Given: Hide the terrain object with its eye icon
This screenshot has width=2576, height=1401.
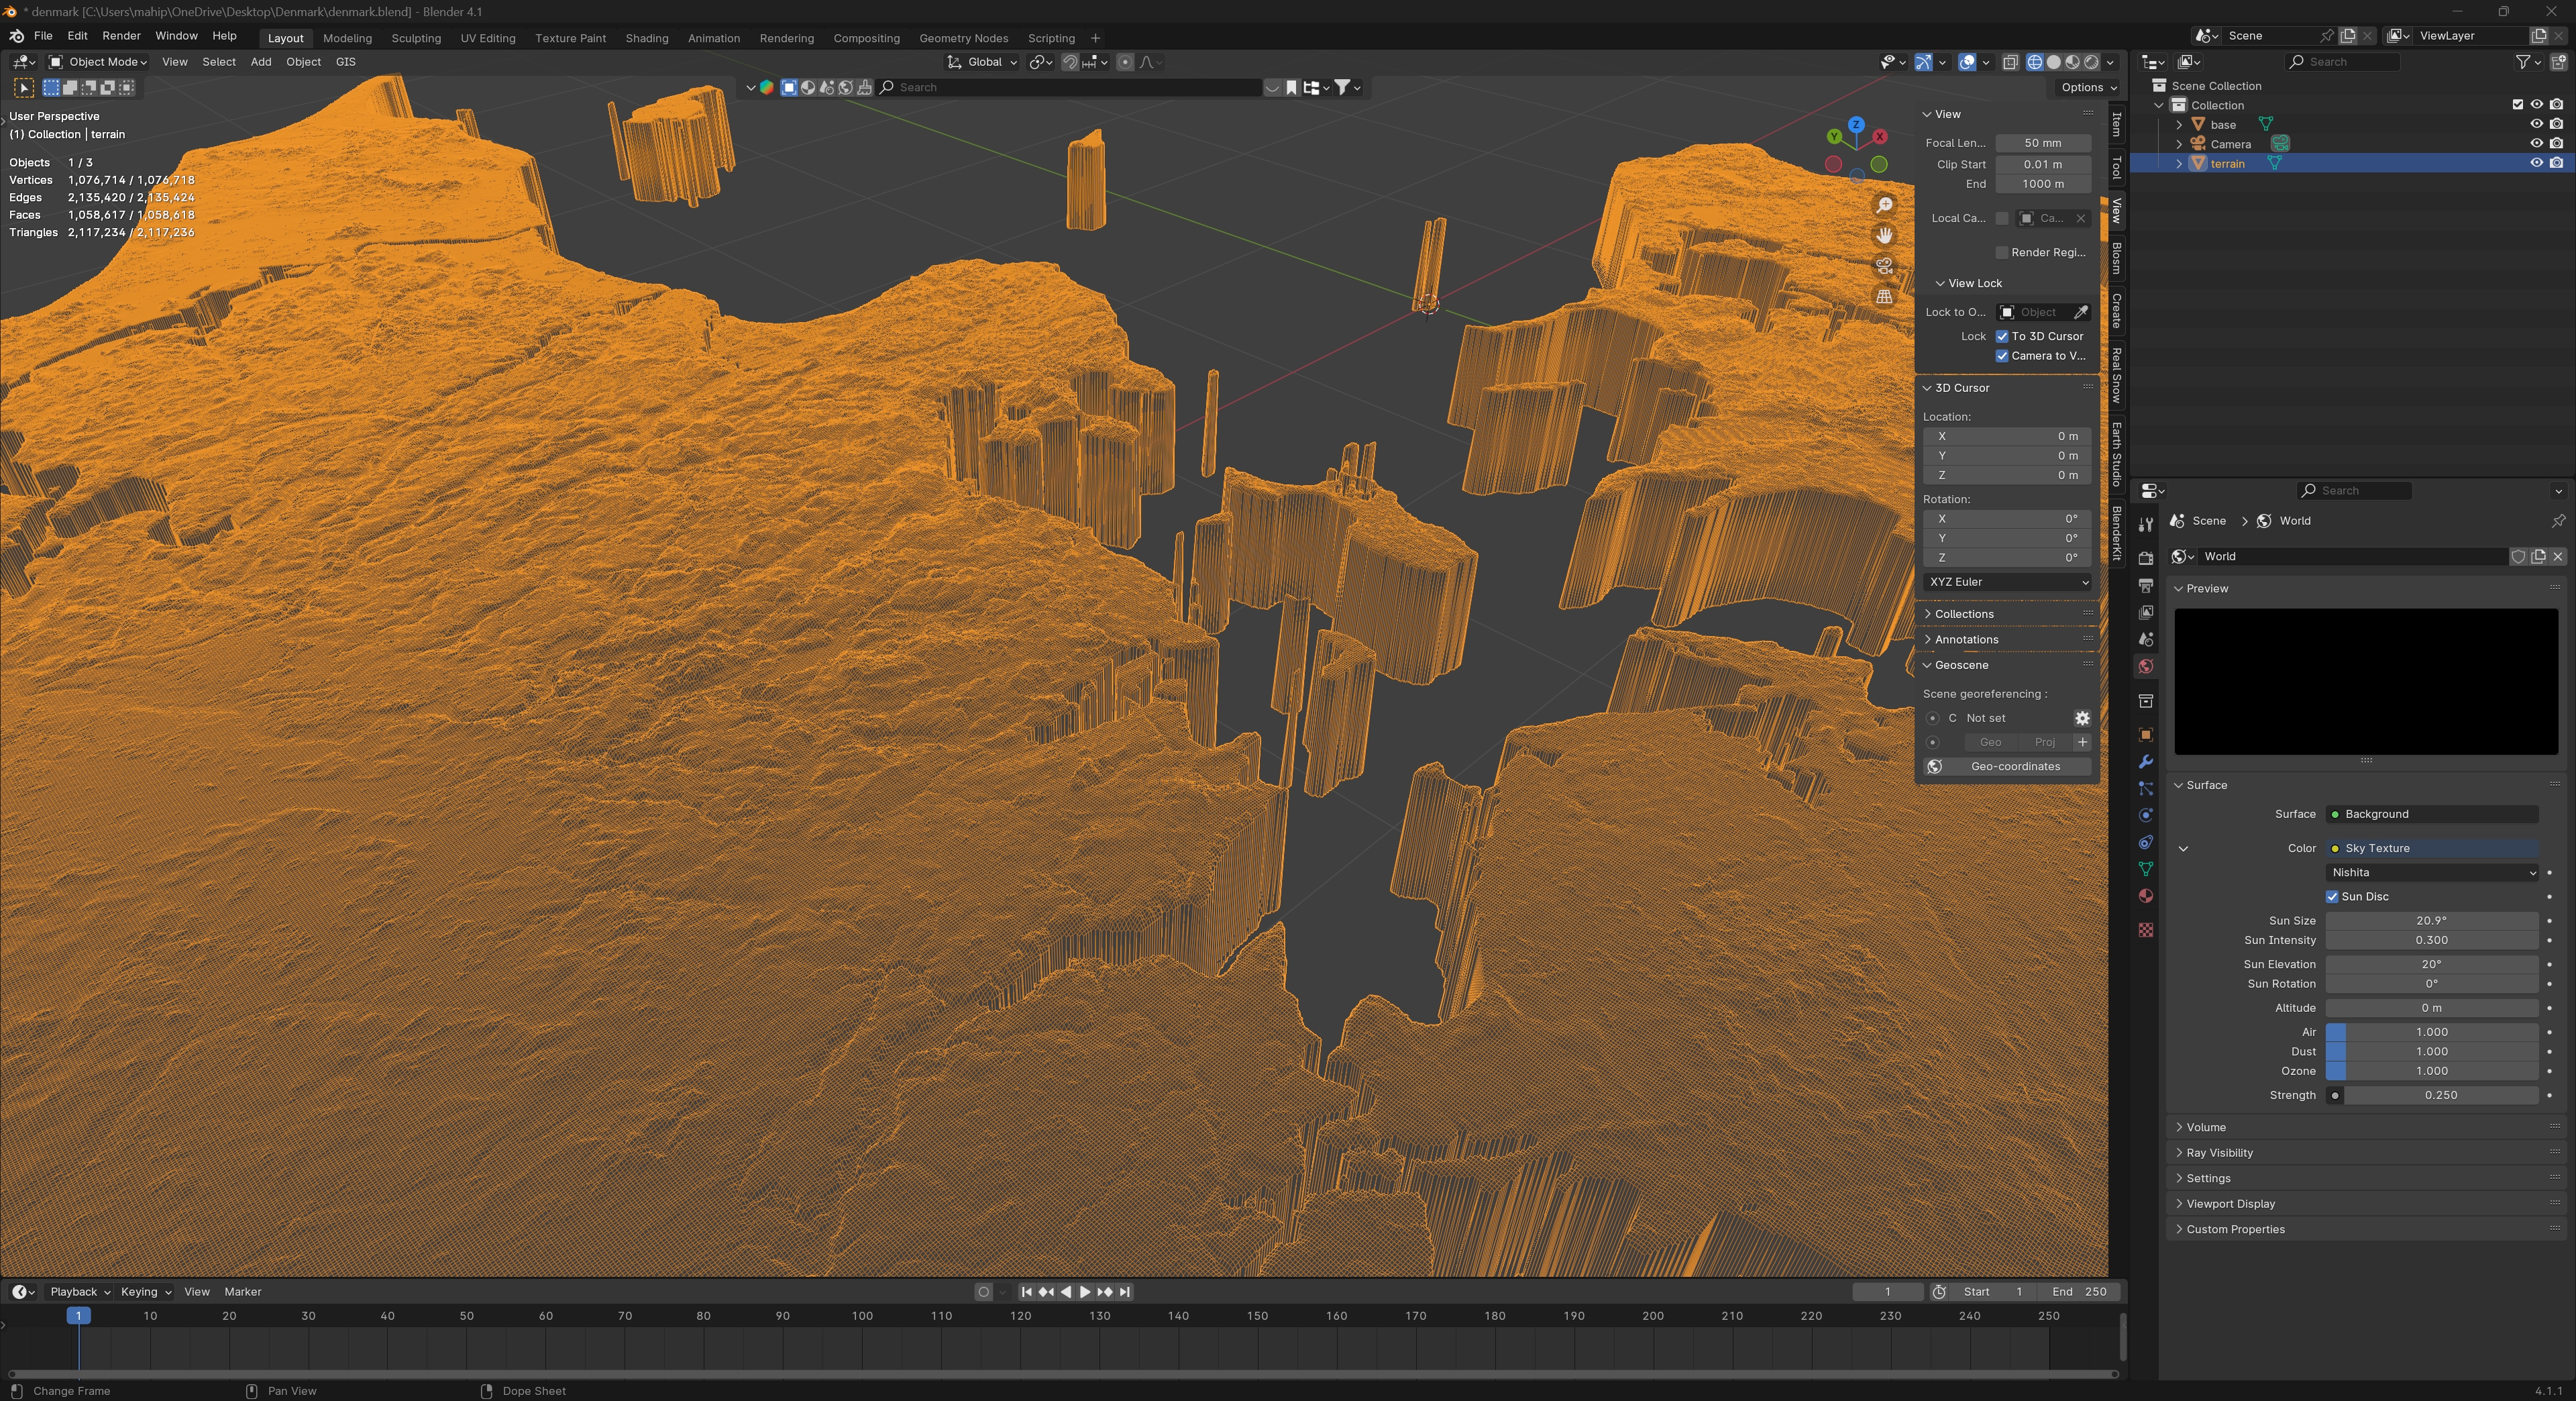Looking at the screenshot, I should (x=2536, y=163).
